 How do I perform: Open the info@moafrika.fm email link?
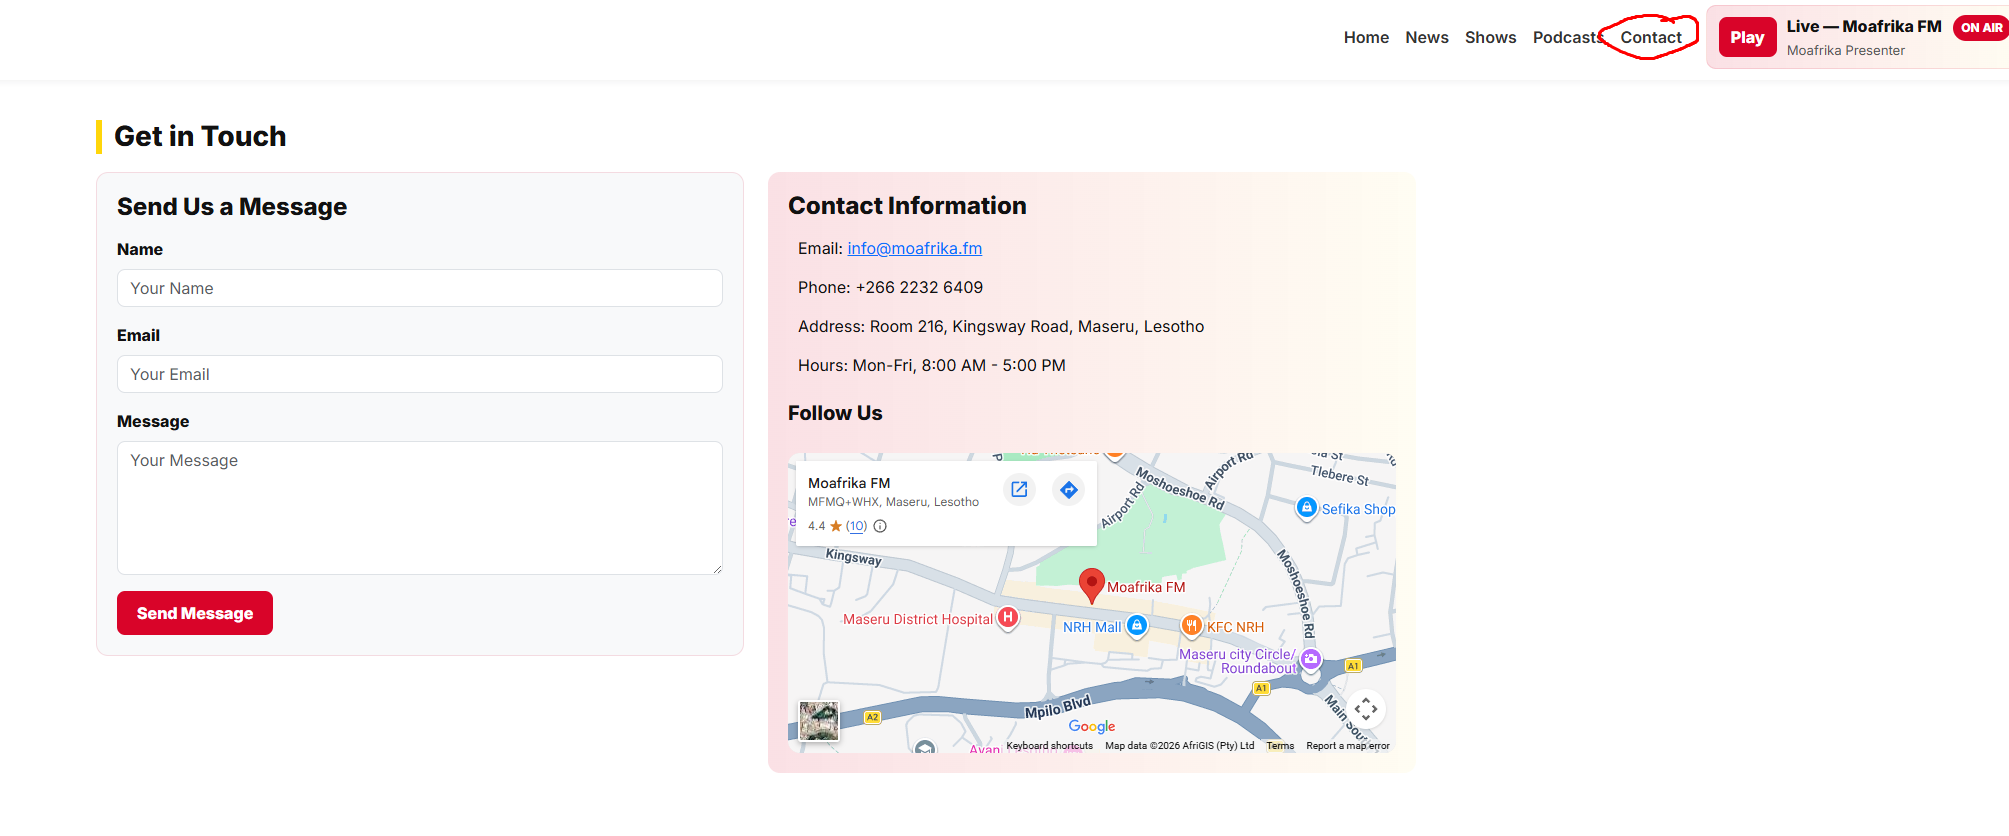pos(914,249)
